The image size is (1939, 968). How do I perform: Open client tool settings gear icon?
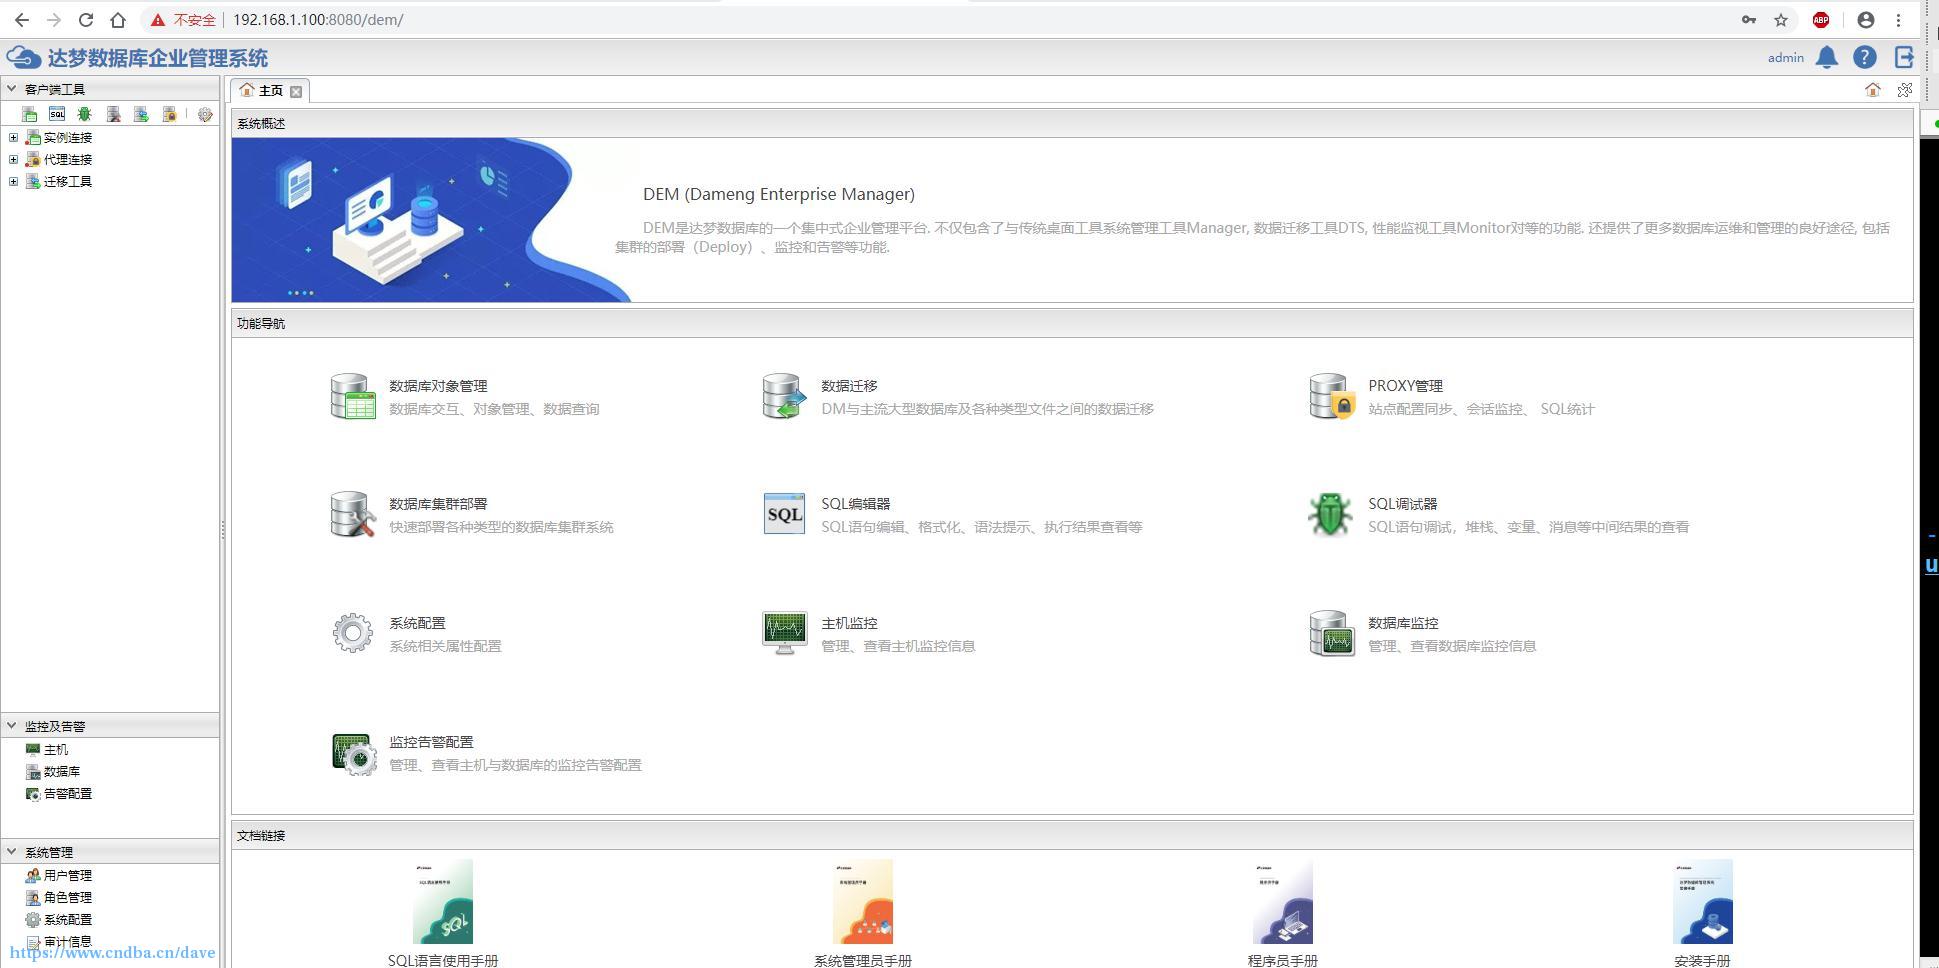click(205, 115)
